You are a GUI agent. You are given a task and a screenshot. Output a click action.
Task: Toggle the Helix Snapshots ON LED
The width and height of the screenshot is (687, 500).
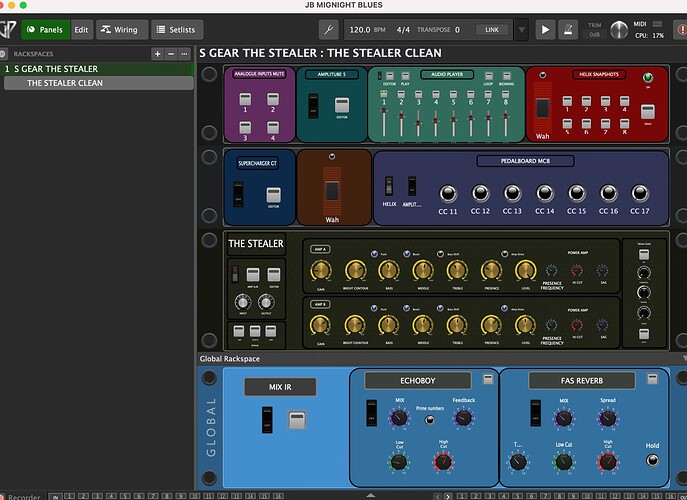(648, 78)
